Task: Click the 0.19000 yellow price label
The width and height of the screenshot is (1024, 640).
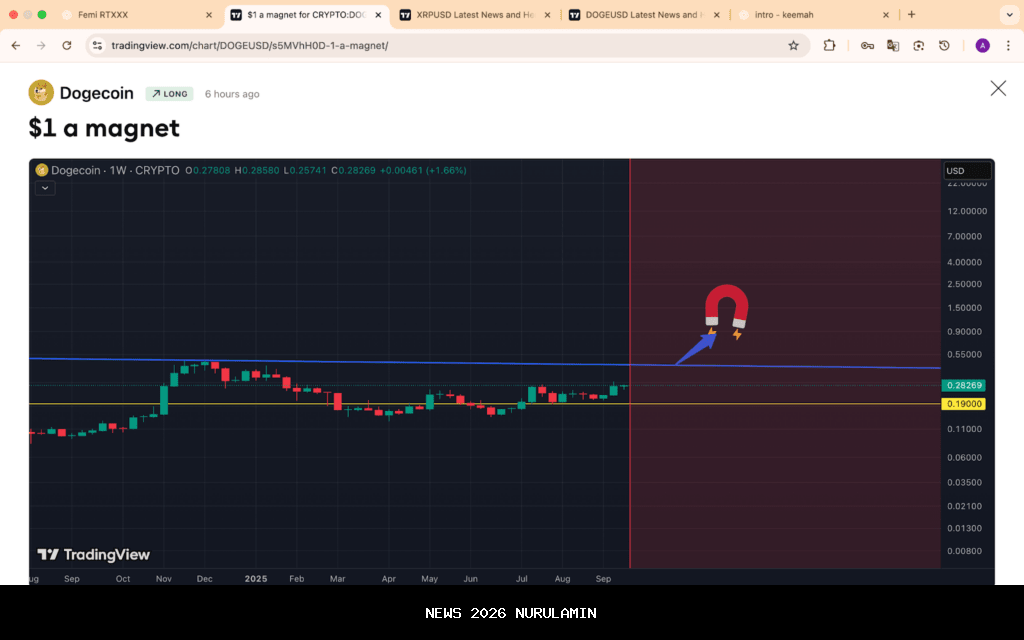Action: pyautogui.click(x=965, y=404)
